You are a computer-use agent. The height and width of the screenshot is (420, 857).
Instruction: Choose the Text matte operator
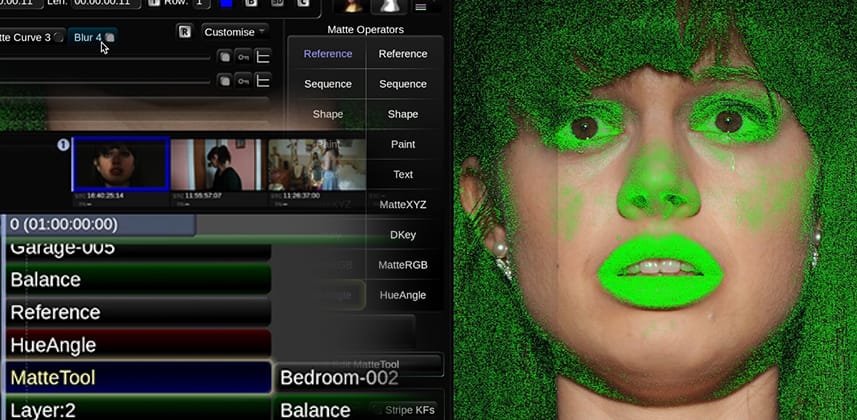pos(403,174)
